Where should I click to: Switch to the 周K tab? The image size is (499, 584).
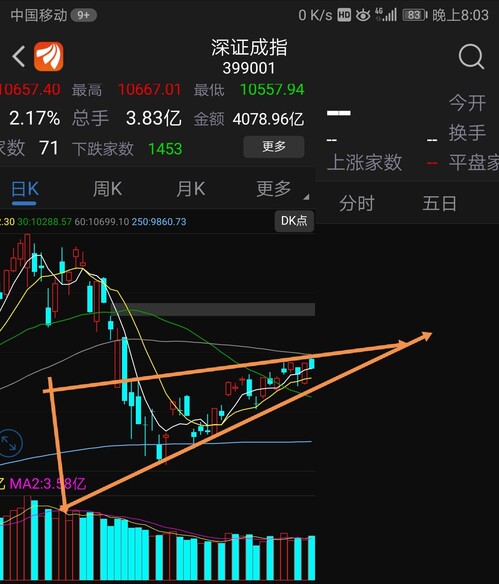tap(108, 189)
